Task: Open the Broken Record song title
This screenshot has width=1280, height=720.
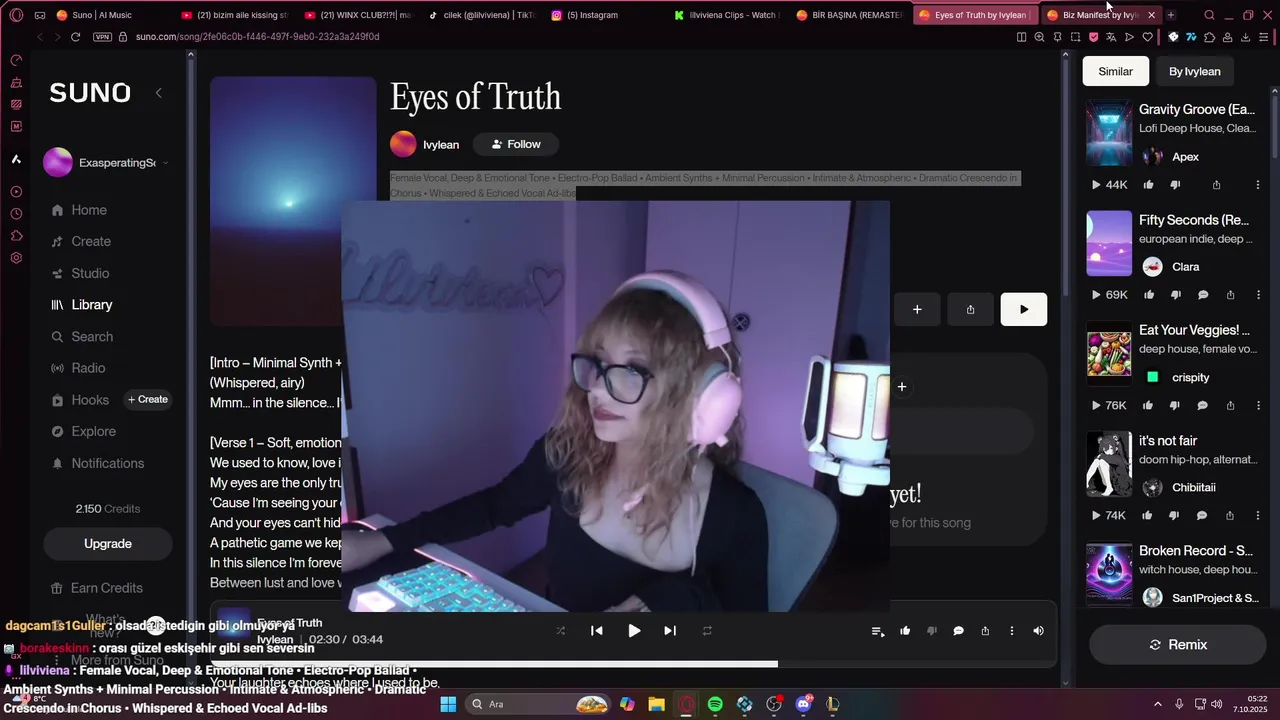Action: coord(1196,551)
